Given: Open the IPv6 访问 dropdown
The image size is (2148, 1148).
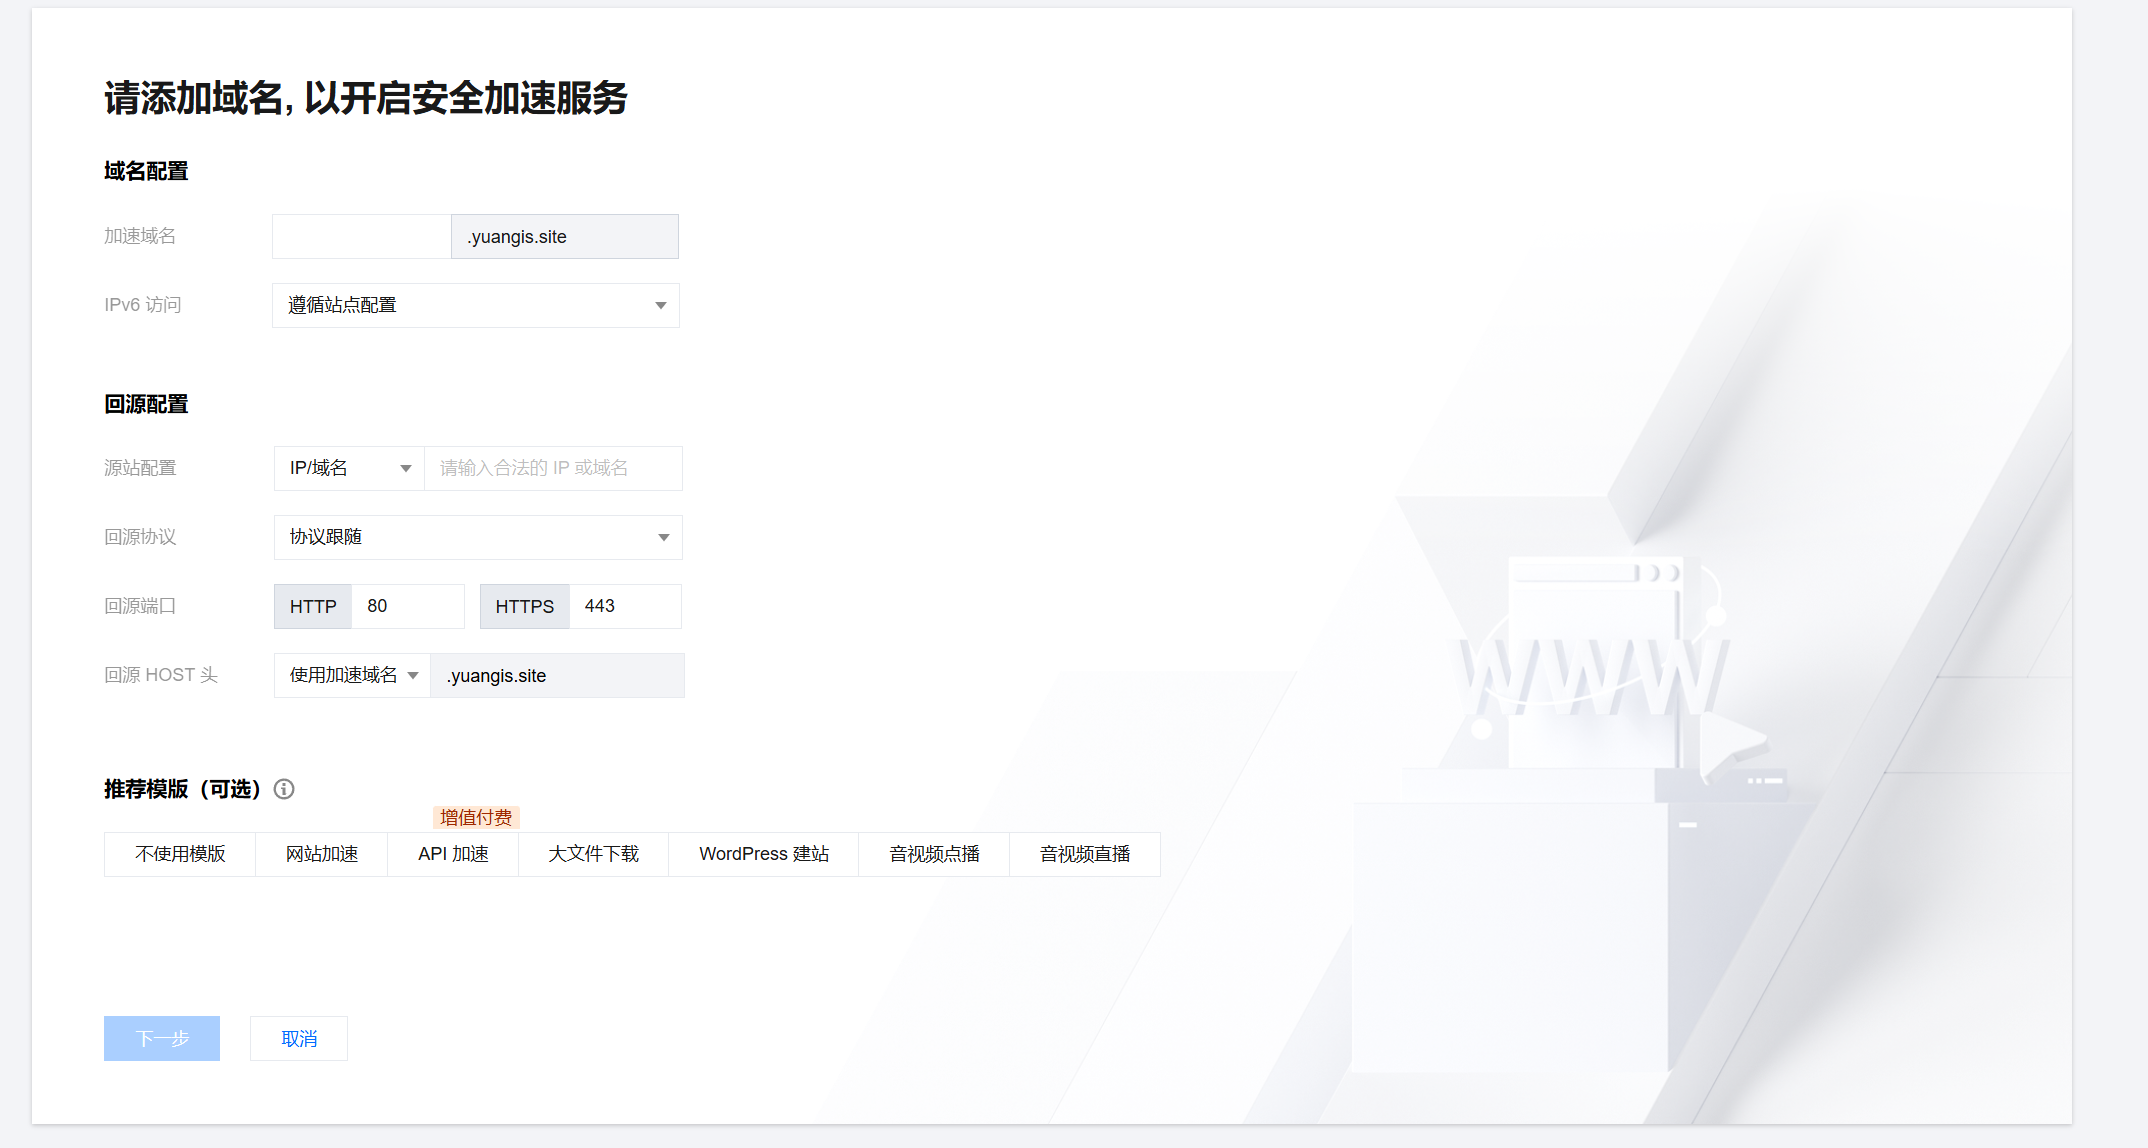Looking at the screenshot, I should 475,305.
